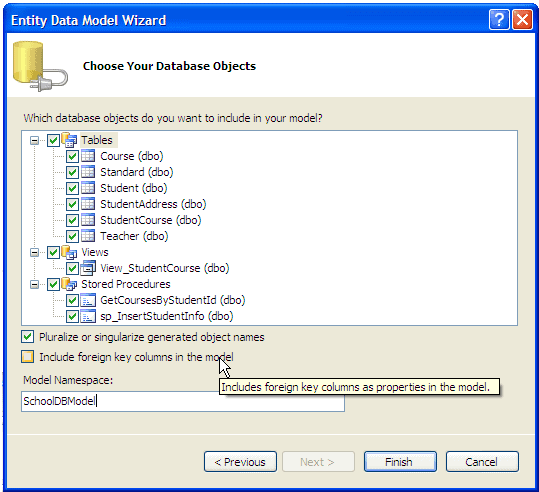Click the Stored Procedures folder icon
Screen dimensions: 539x492
tap(69, 284)
